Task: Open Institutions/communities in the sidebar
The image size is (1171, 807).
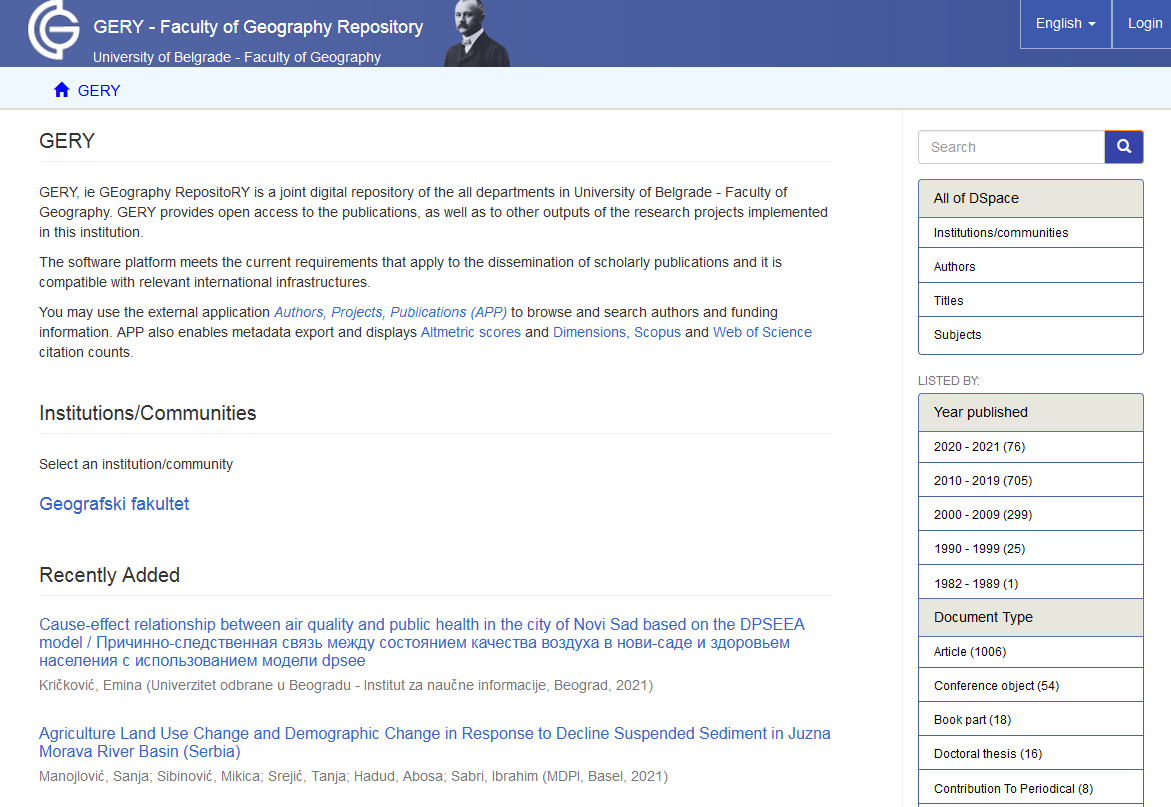Action: [x=1000, y=233]
